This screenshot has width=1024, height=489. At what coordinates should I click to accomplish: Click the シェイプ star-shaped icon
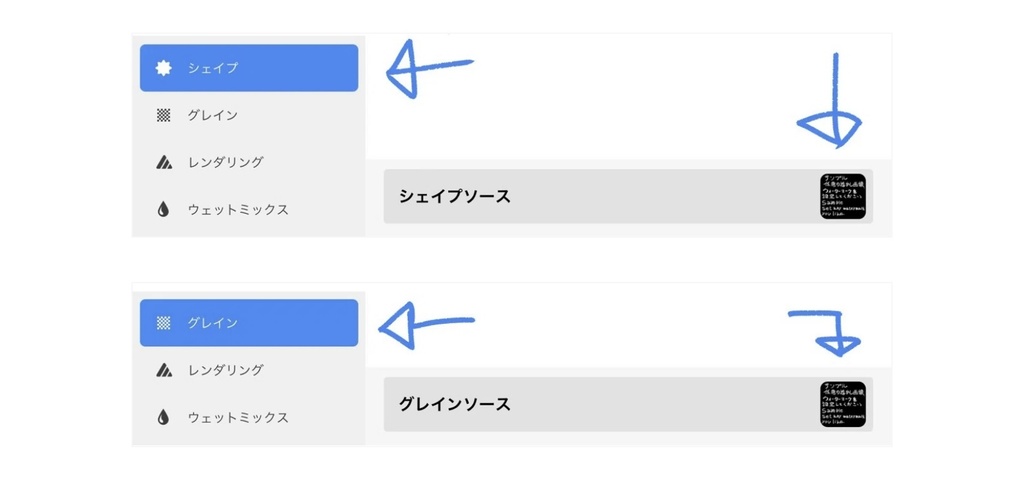(x=164, y=68)
